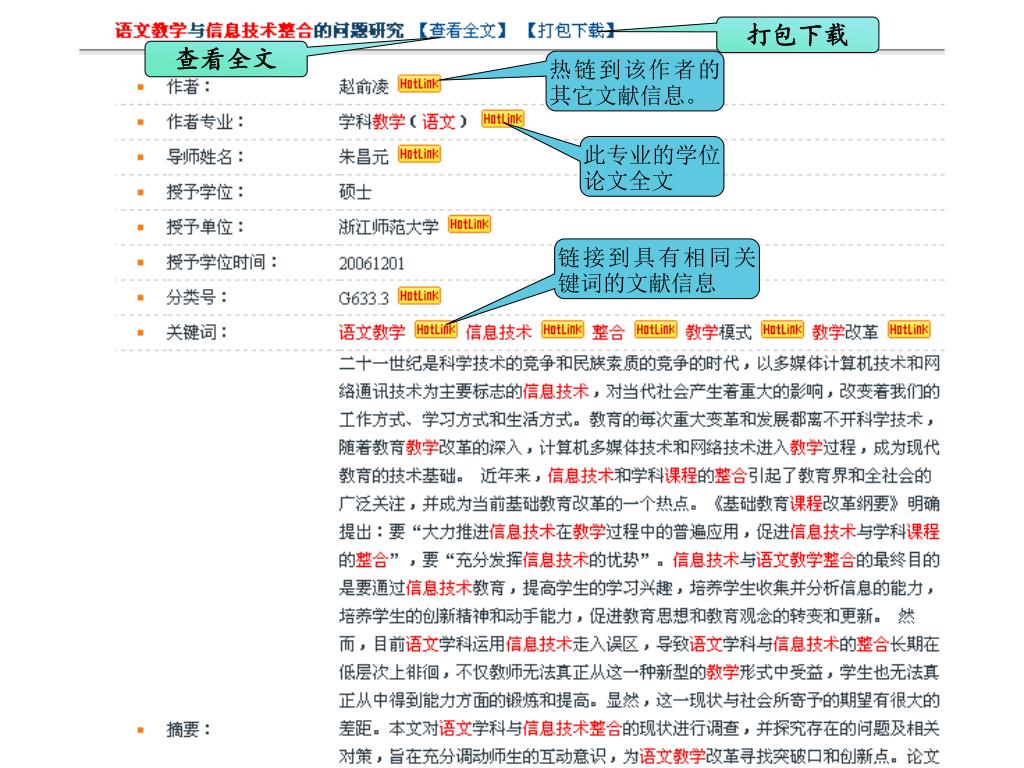Click the 授予学位时间: field label
The image size is (1024, 768).
tap(222, 263)
